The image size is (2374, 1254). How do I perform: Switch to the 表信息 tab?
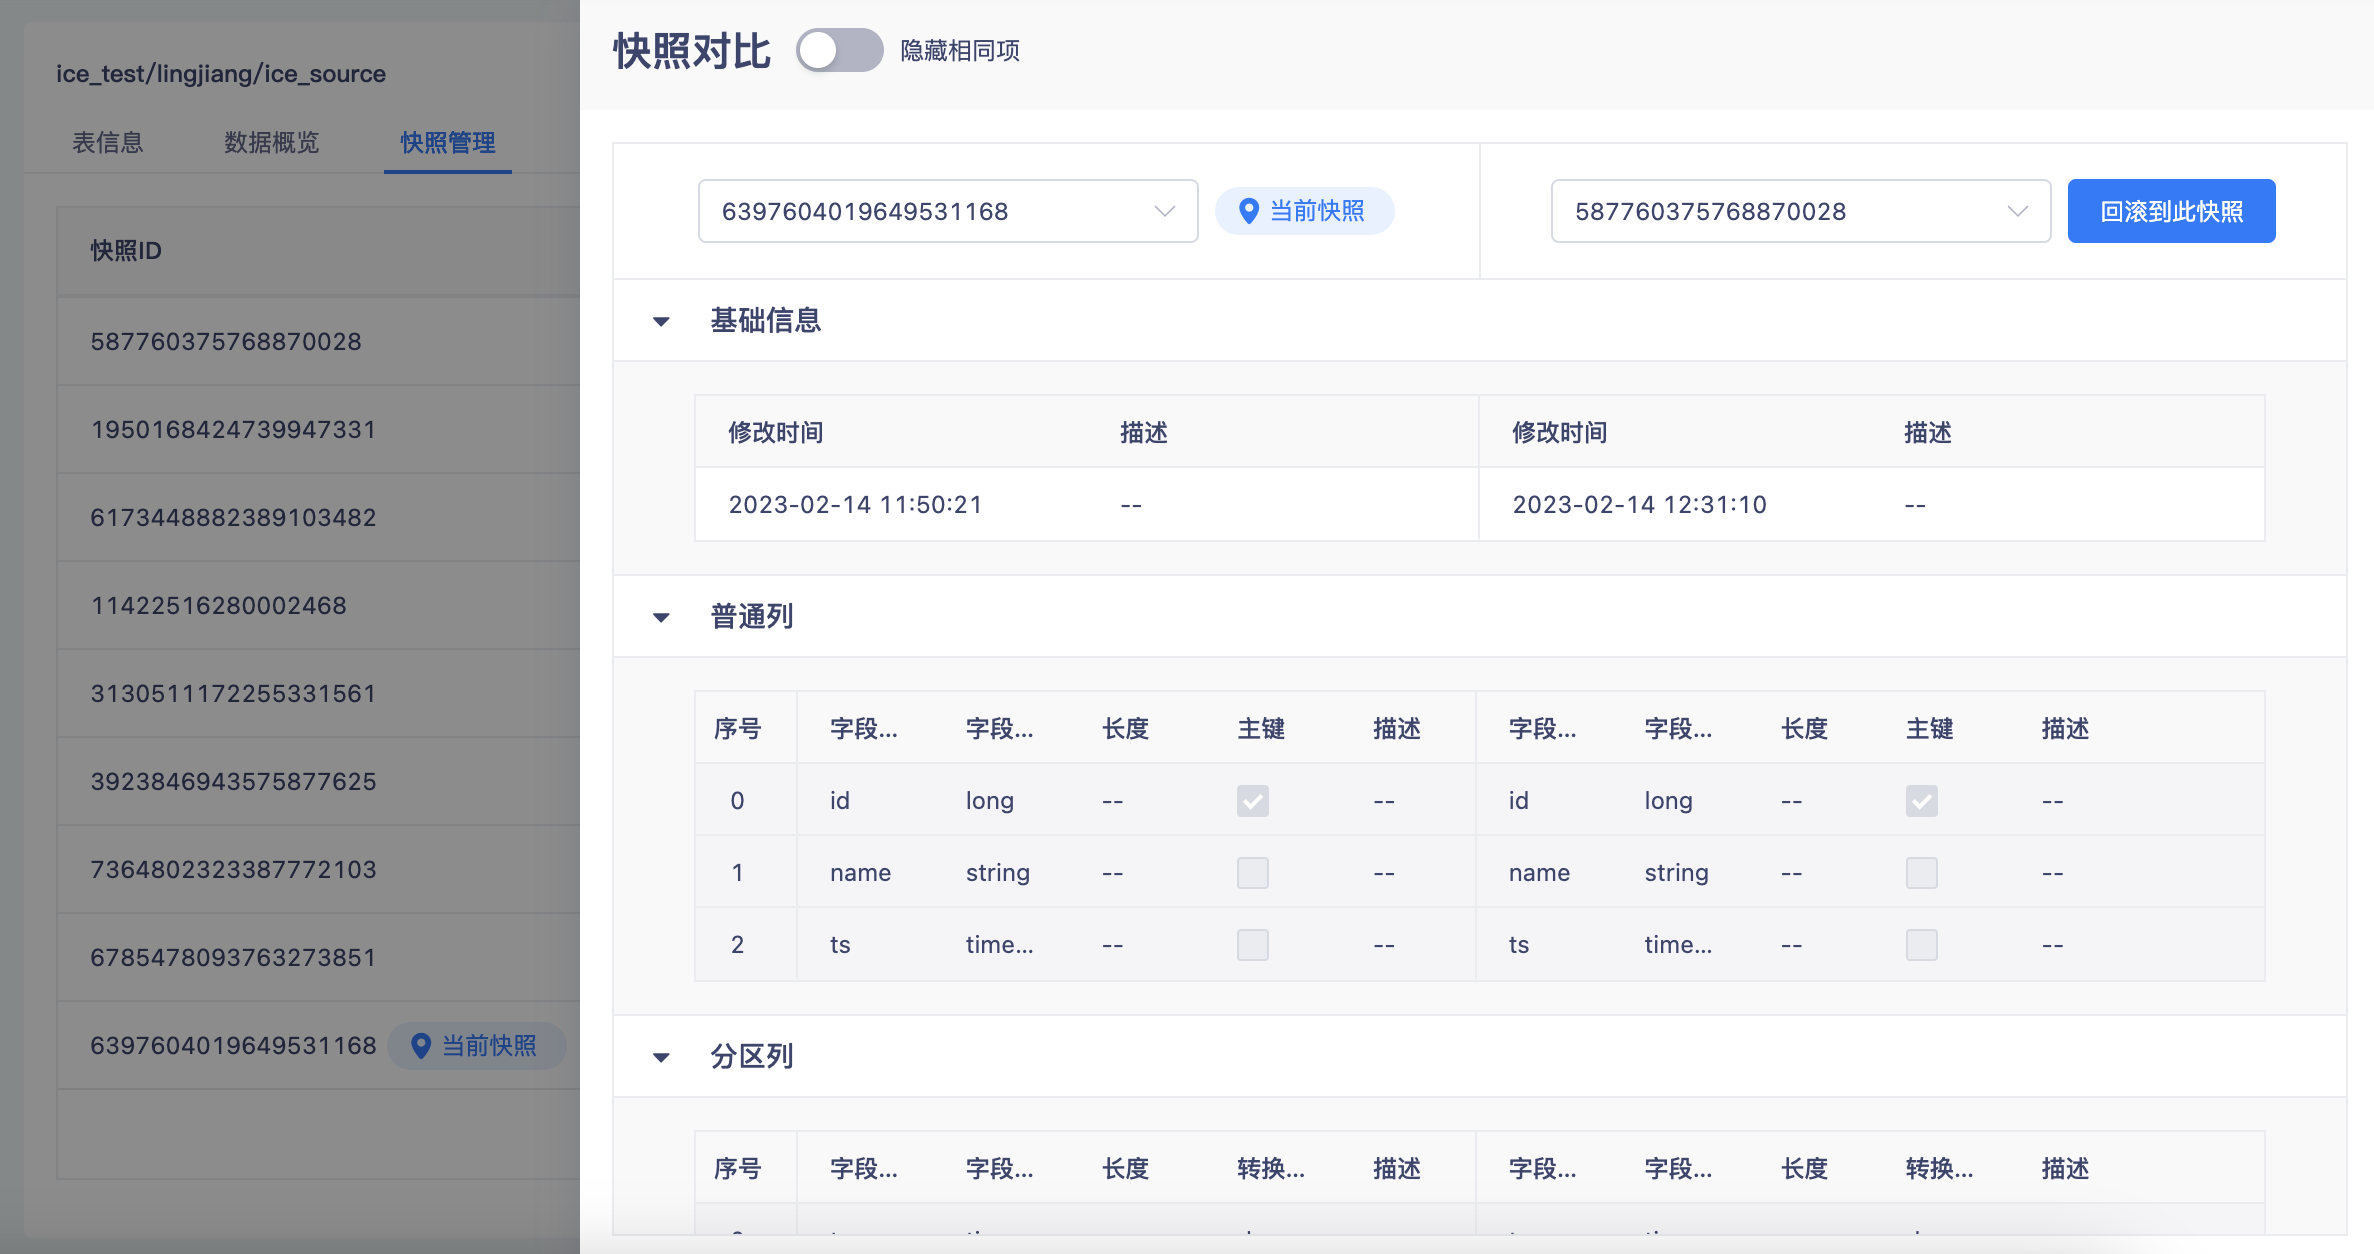pos(107,142)
